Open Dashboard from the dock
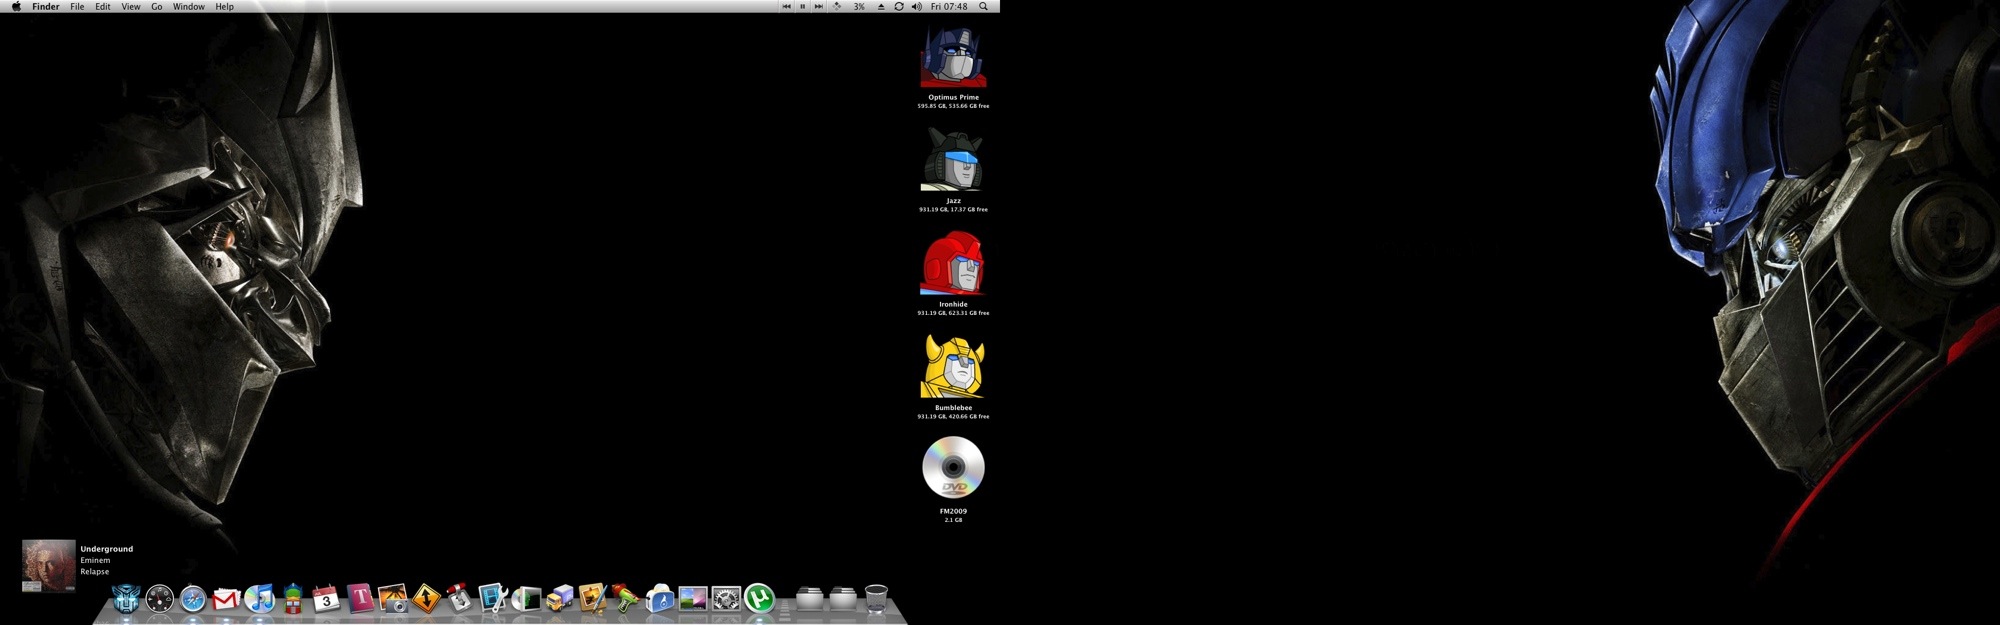The height and width of the screenshot is (625, 2000). coord(160,599)
